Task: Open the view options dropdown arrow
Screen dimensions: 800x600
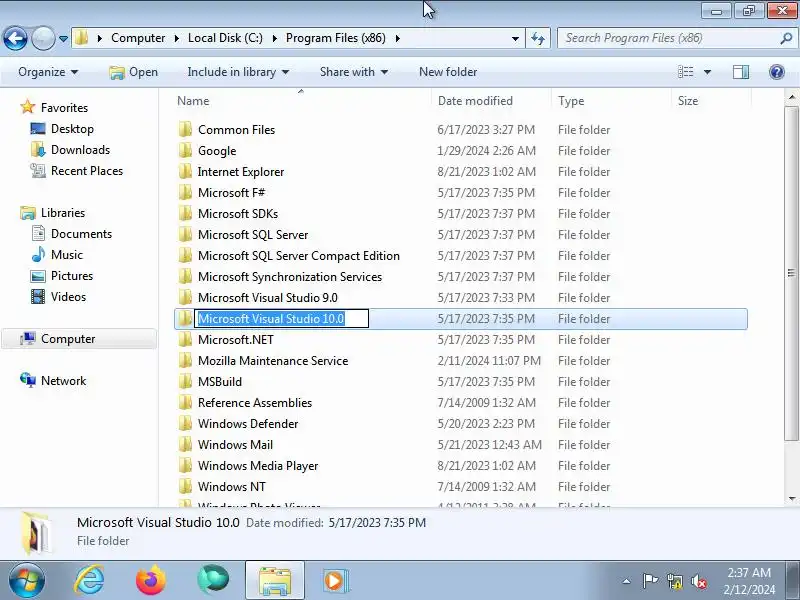Action: 707,72
